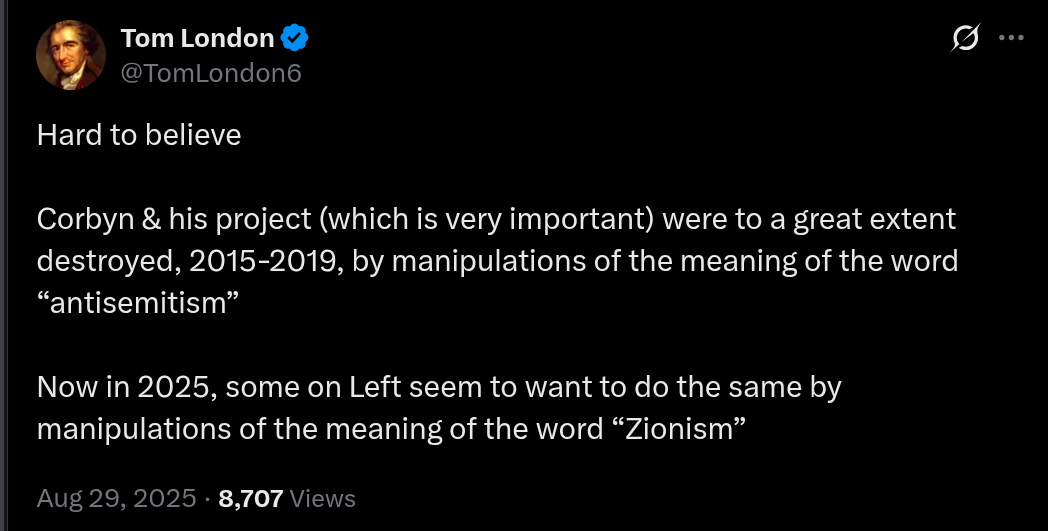Click the Grok explain-post icon
The height and width of the screenshot is (531, 1048).
965,39
